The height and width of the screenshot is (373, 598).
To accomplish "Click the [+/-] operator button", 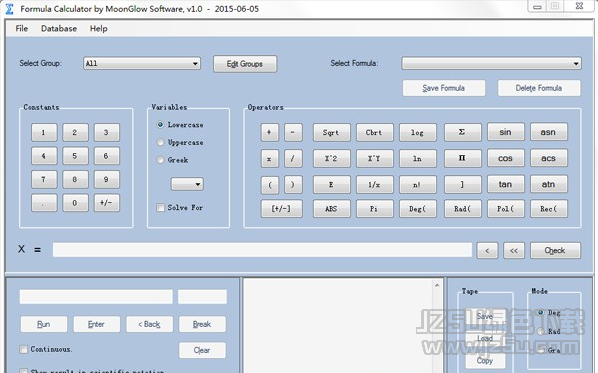I will [x=281, y=209].
